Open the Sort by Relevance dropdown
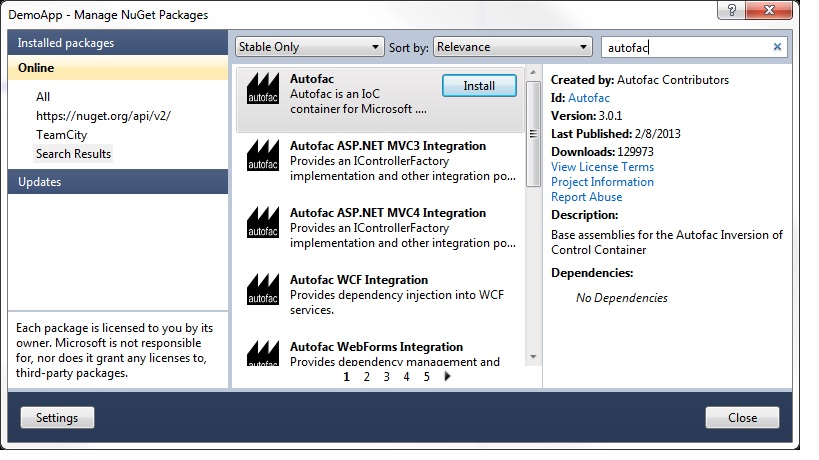Screen dimensions: 819x460 pyautogui.click(x=512, y=47)
